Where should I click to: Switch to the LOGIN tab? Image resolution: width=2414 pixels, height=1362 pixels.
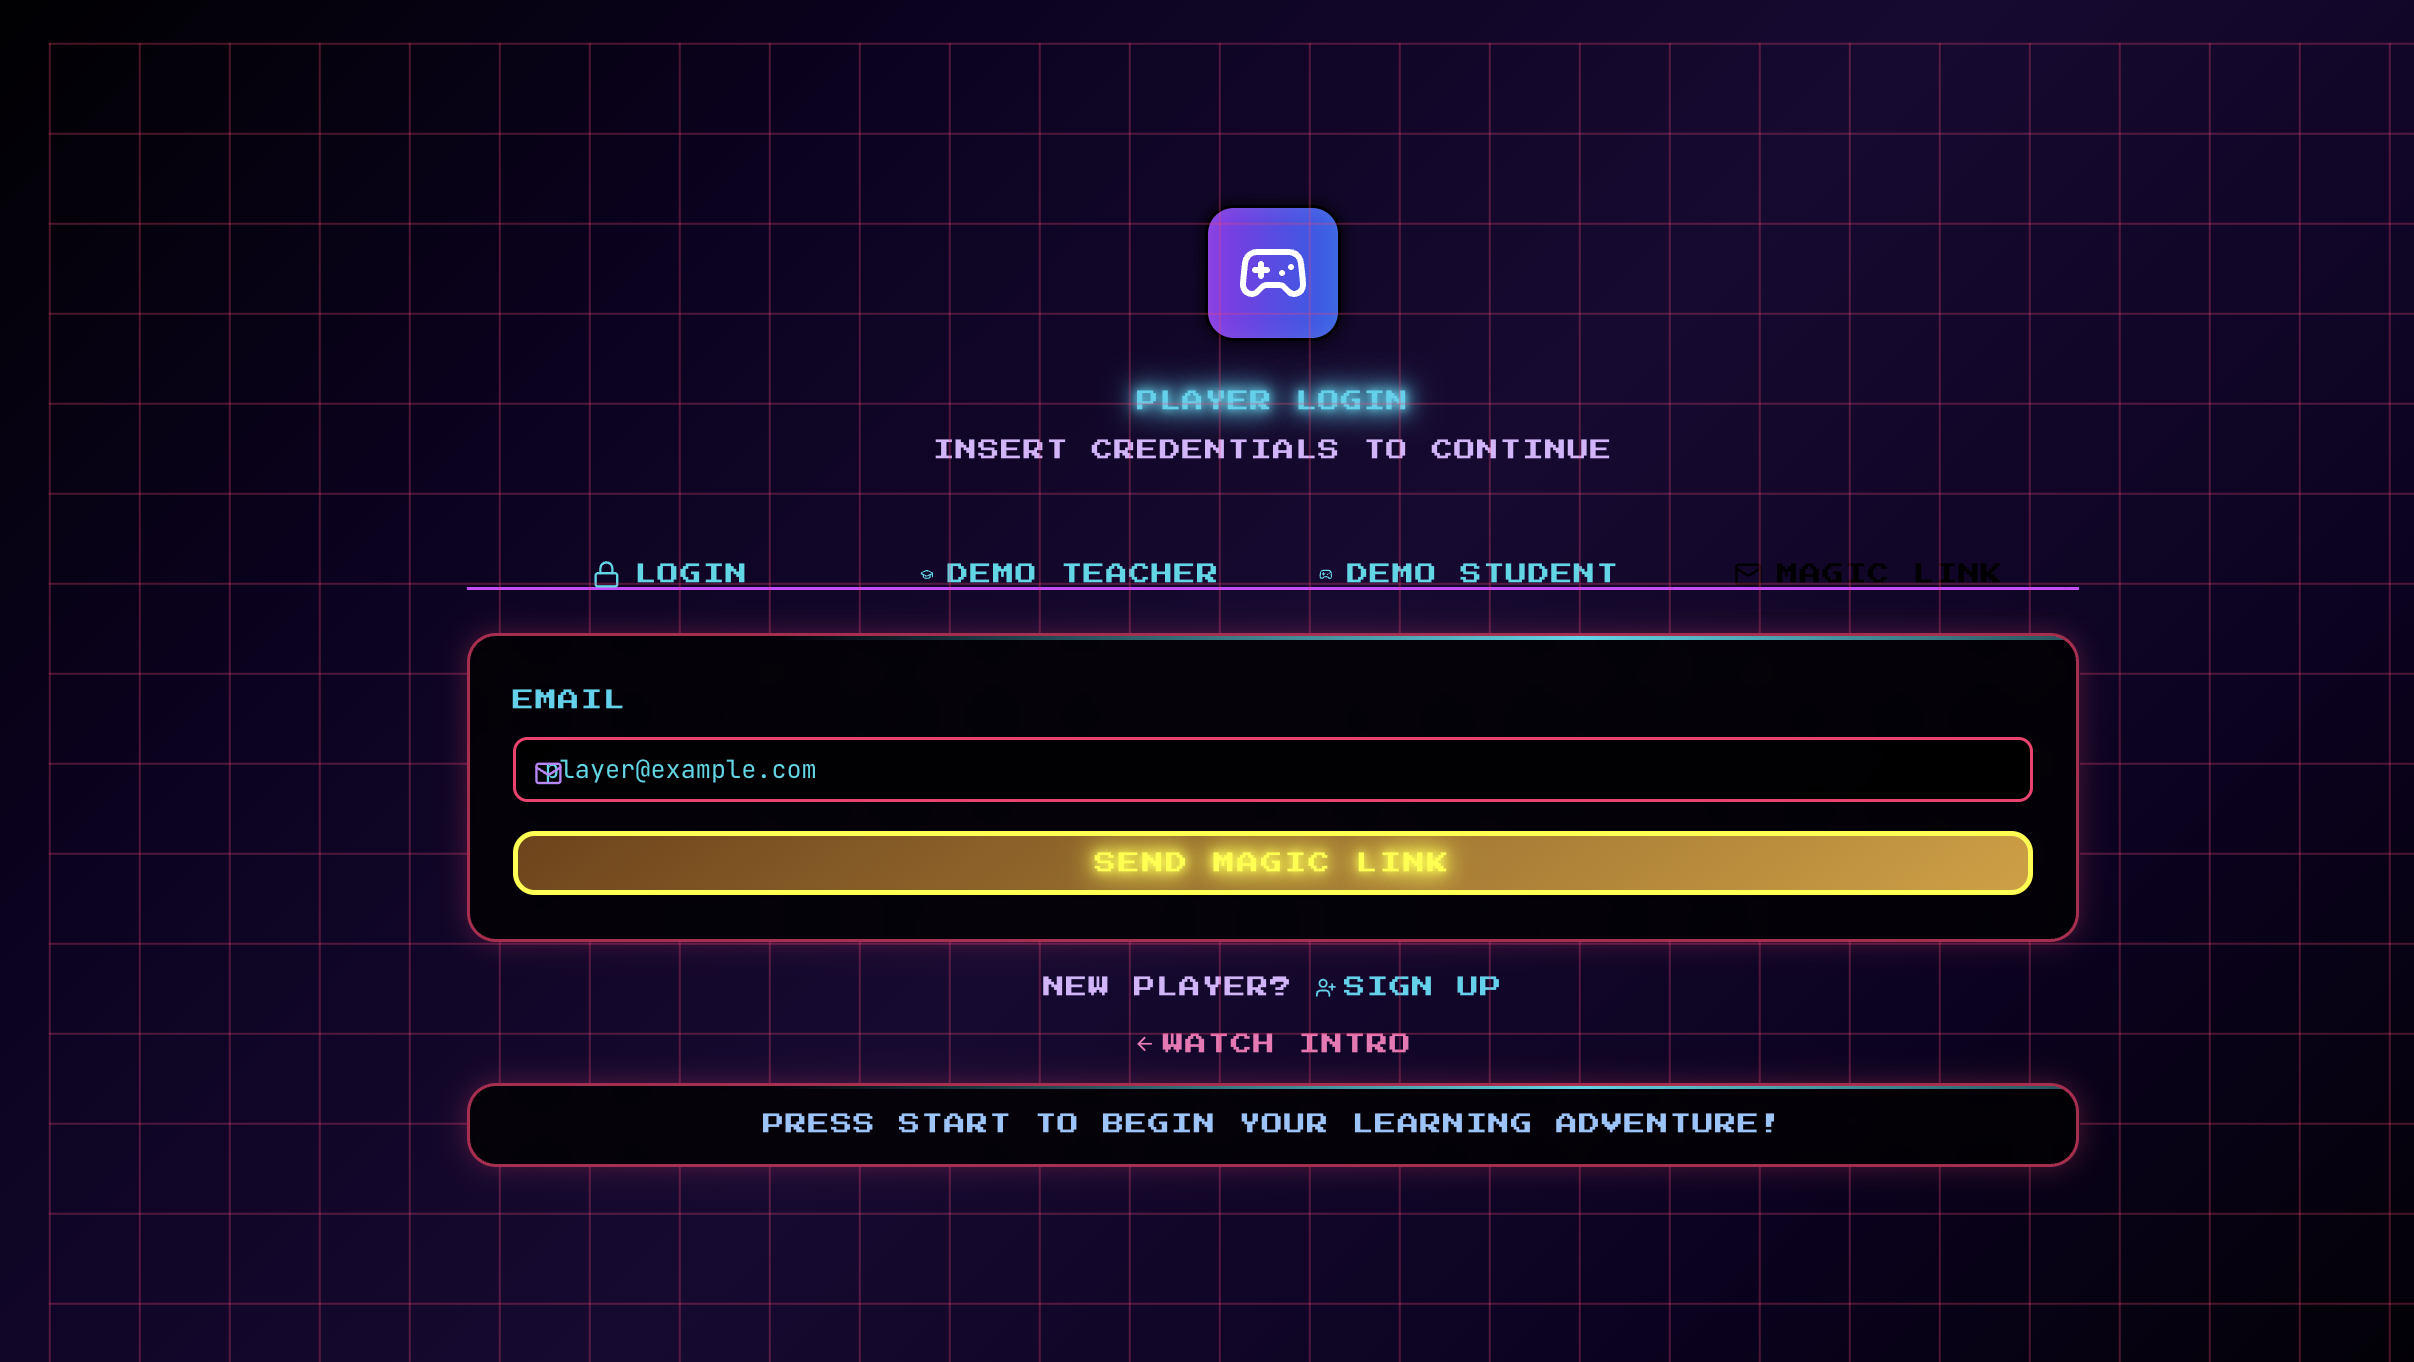690,573
